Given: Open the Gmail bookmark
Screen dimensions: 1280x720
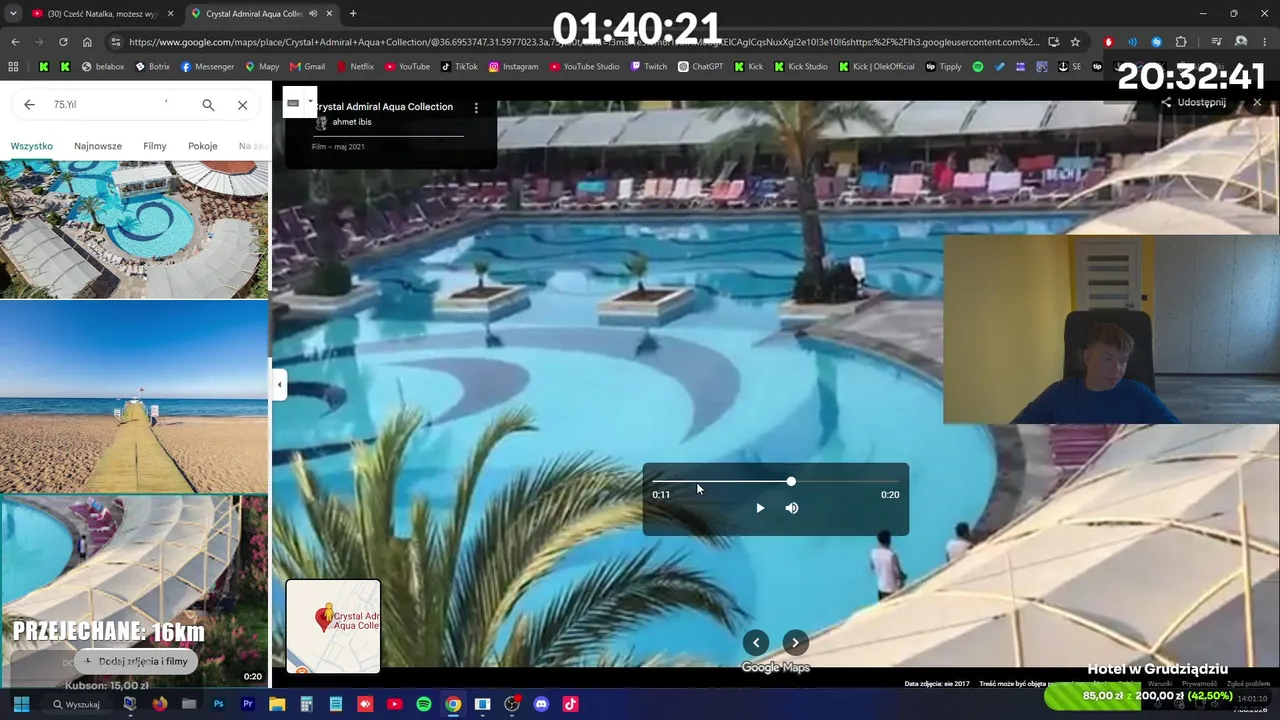Looking at the screenshot, I should (x=307, y=67).
